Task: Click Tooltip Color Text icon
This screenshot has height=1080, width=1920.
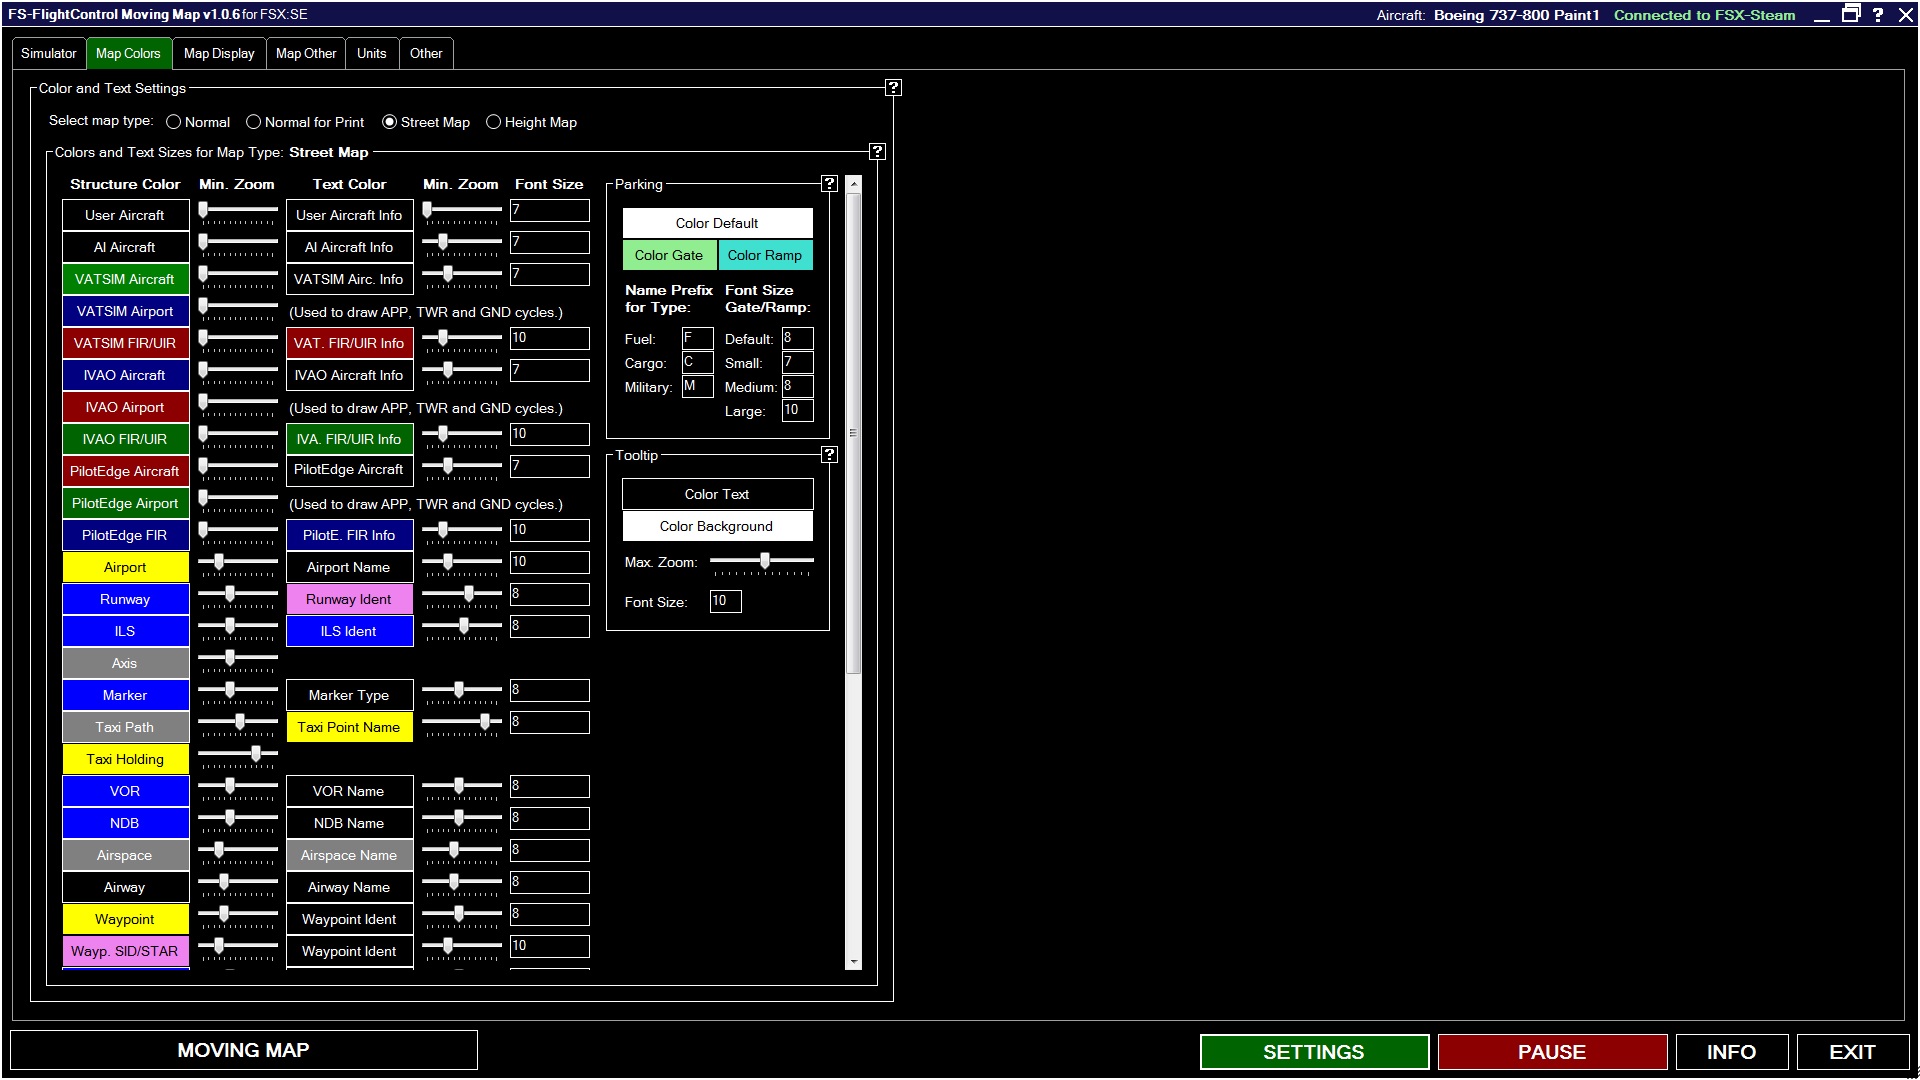Action: [716, 493]
